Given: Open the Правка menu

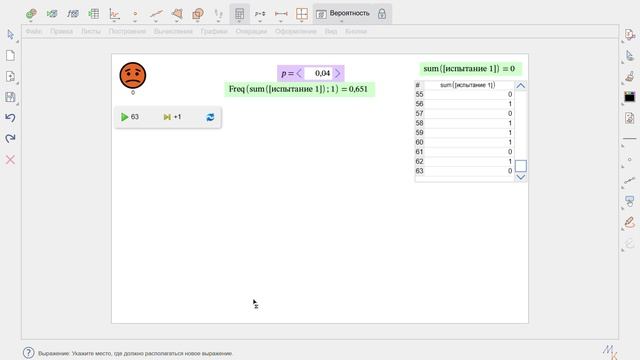Looking at the screenshot, I should (62, 31).
